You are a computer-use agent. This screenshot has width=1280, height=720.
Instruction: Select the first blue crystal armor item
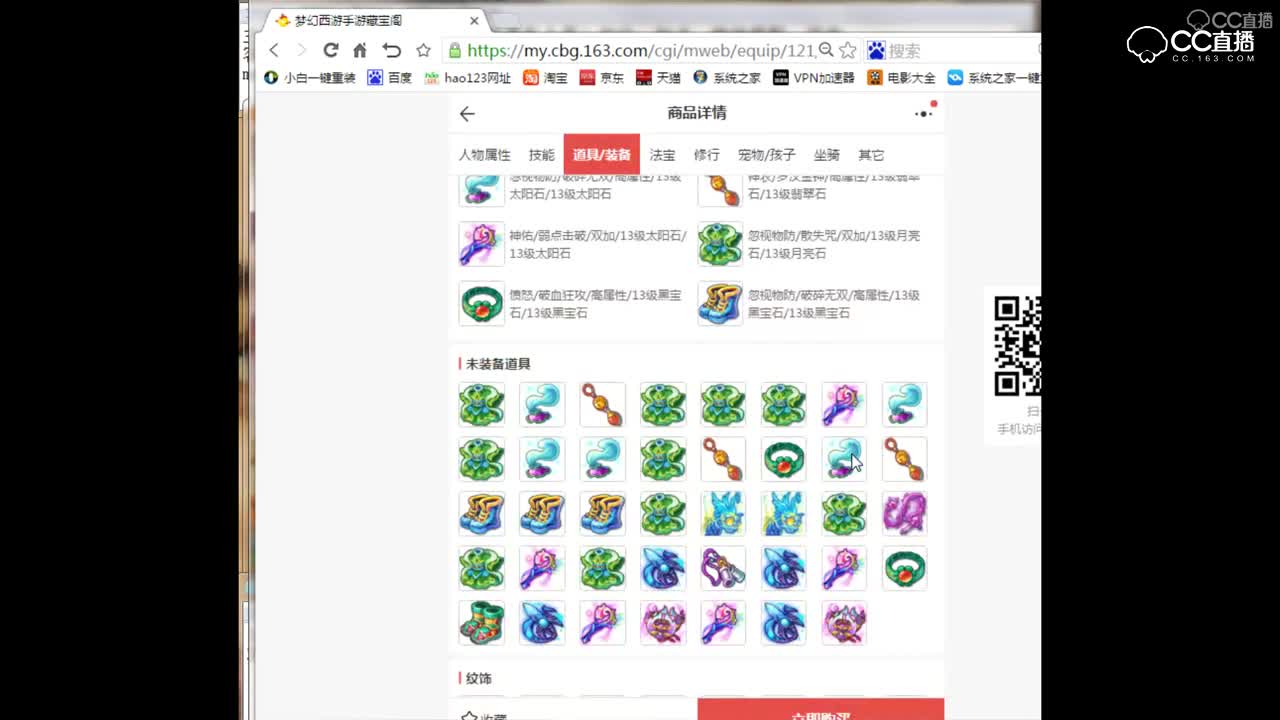723,513
